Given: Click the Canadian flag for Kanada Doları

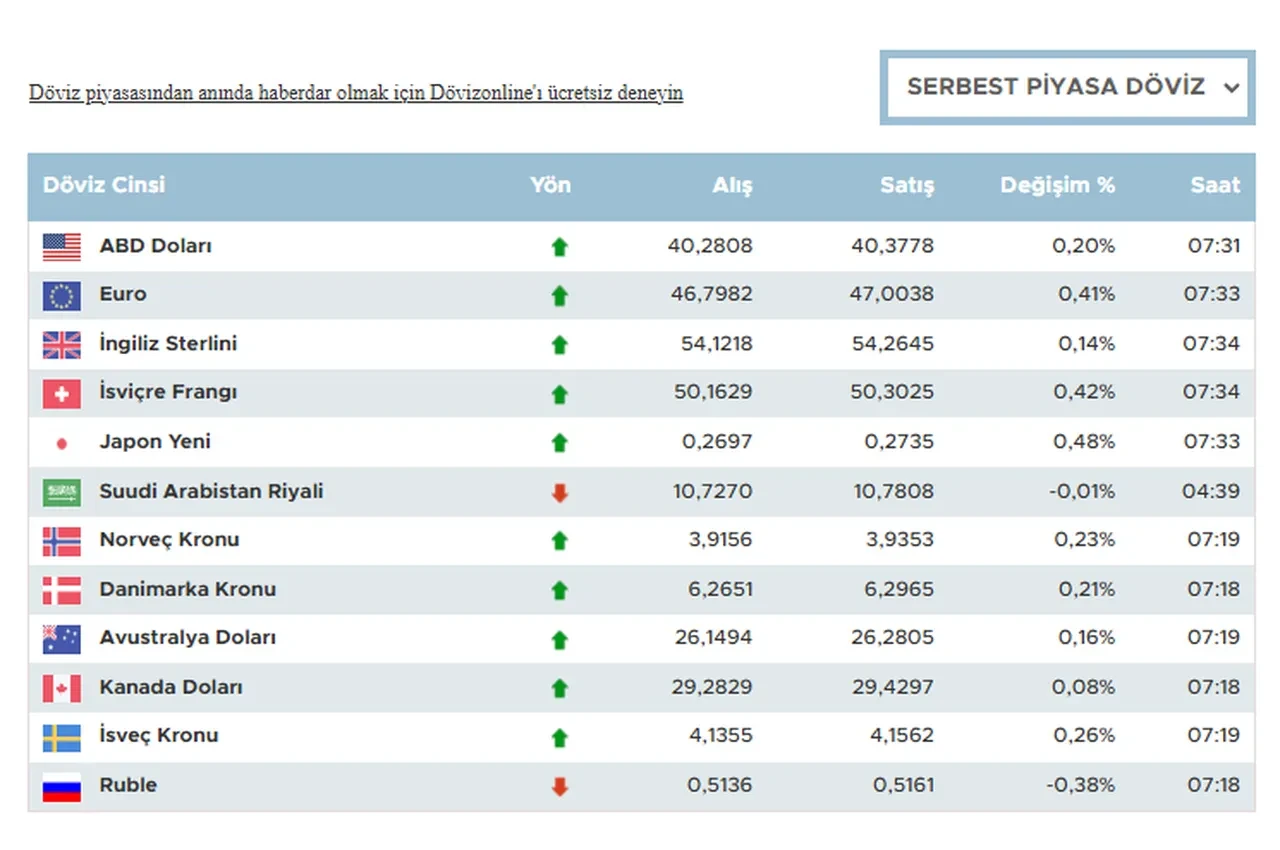Looking at the screenshot, I should coord(61,688).
